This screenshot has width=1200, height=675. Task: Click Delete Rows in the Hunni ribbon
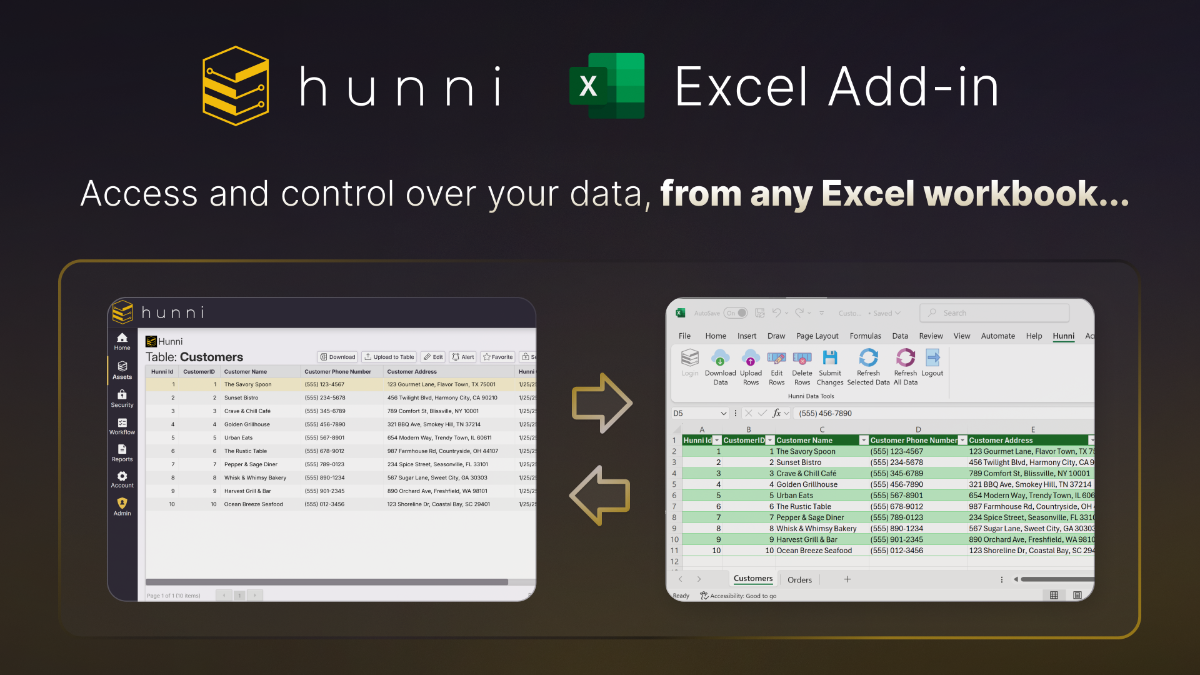pos(802,367)
